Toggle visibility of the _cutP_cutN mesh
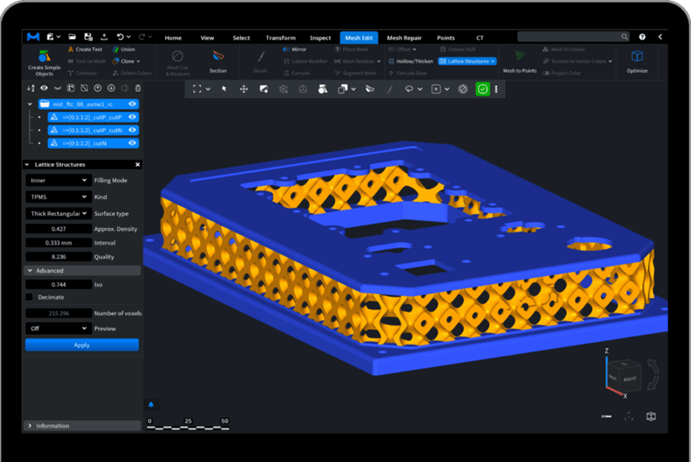 click(132, 130)
